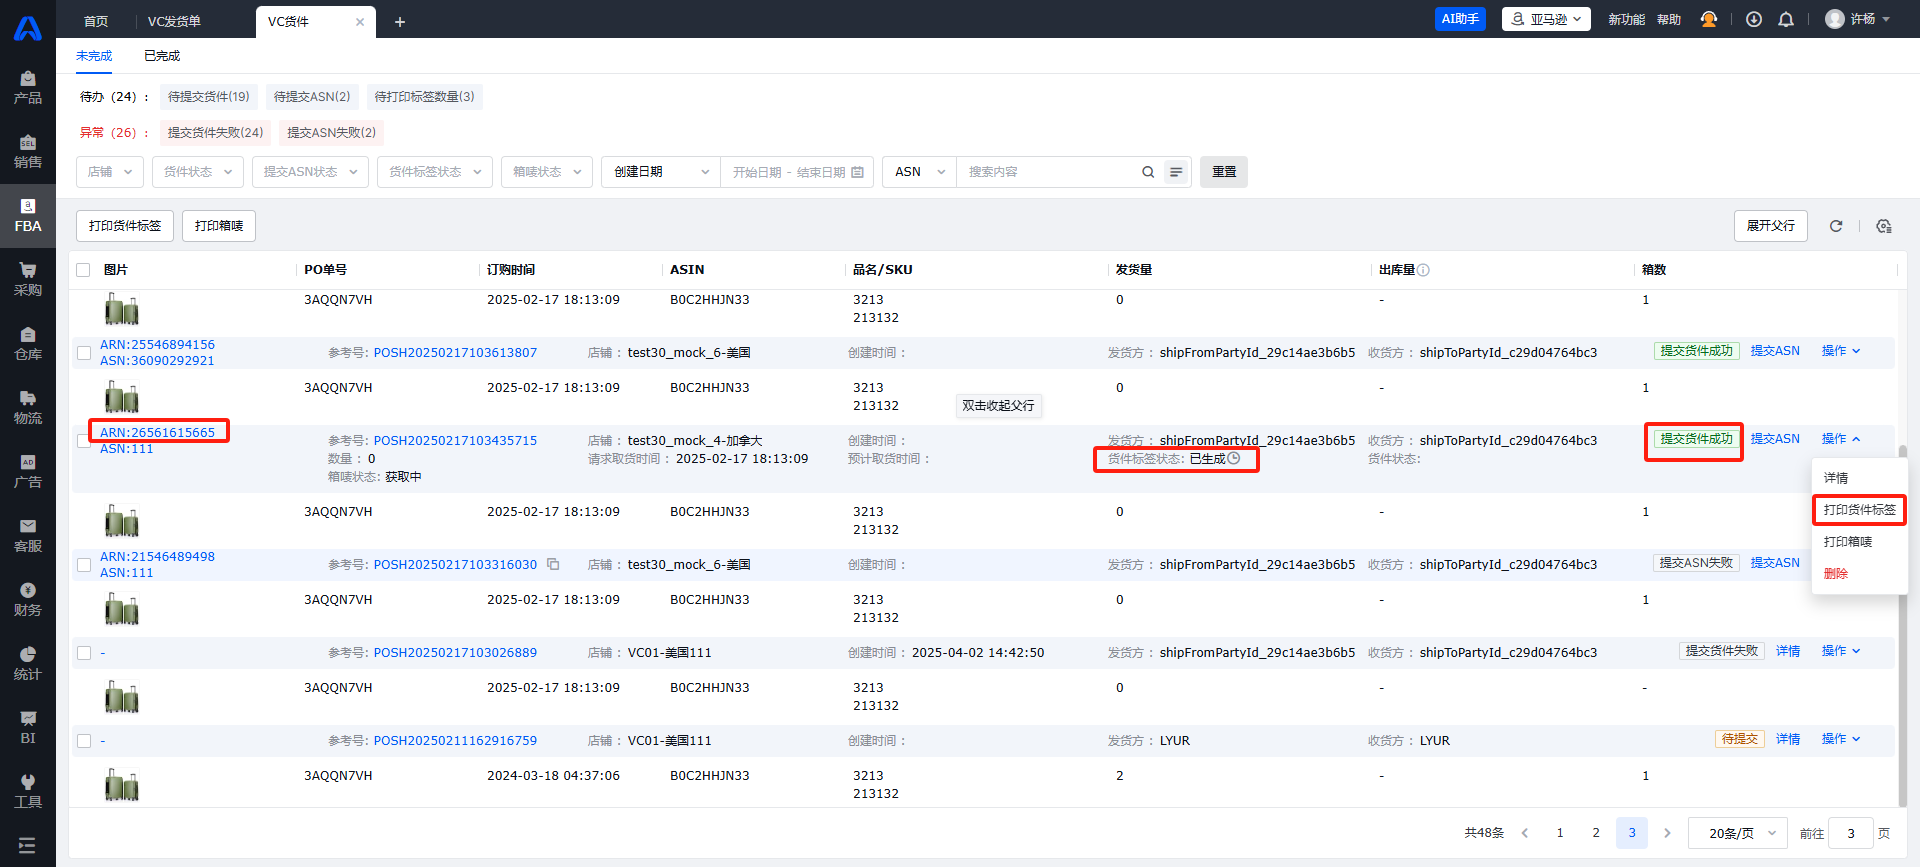Open the 首页 tab

[x=96, y=21]
